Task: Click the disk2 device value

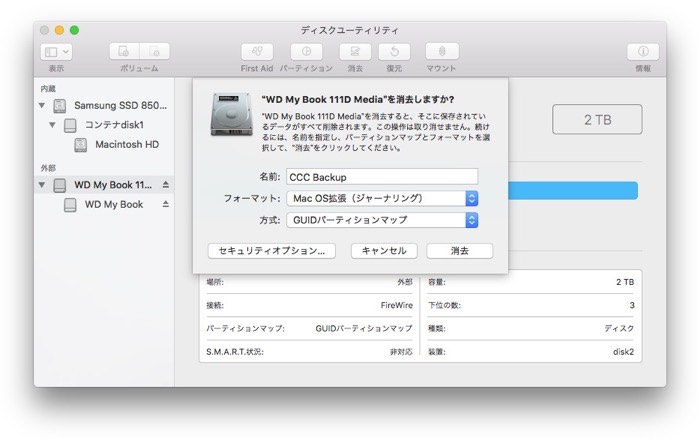Action: [623, 352]
